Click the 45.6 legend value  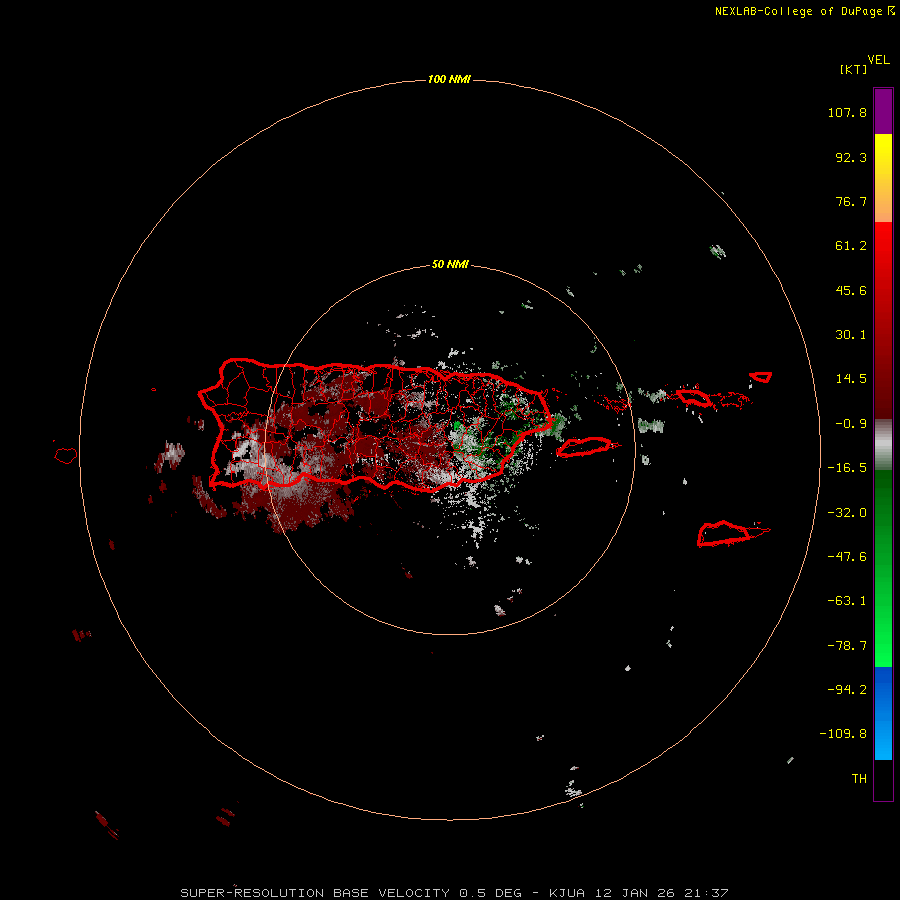851,290
